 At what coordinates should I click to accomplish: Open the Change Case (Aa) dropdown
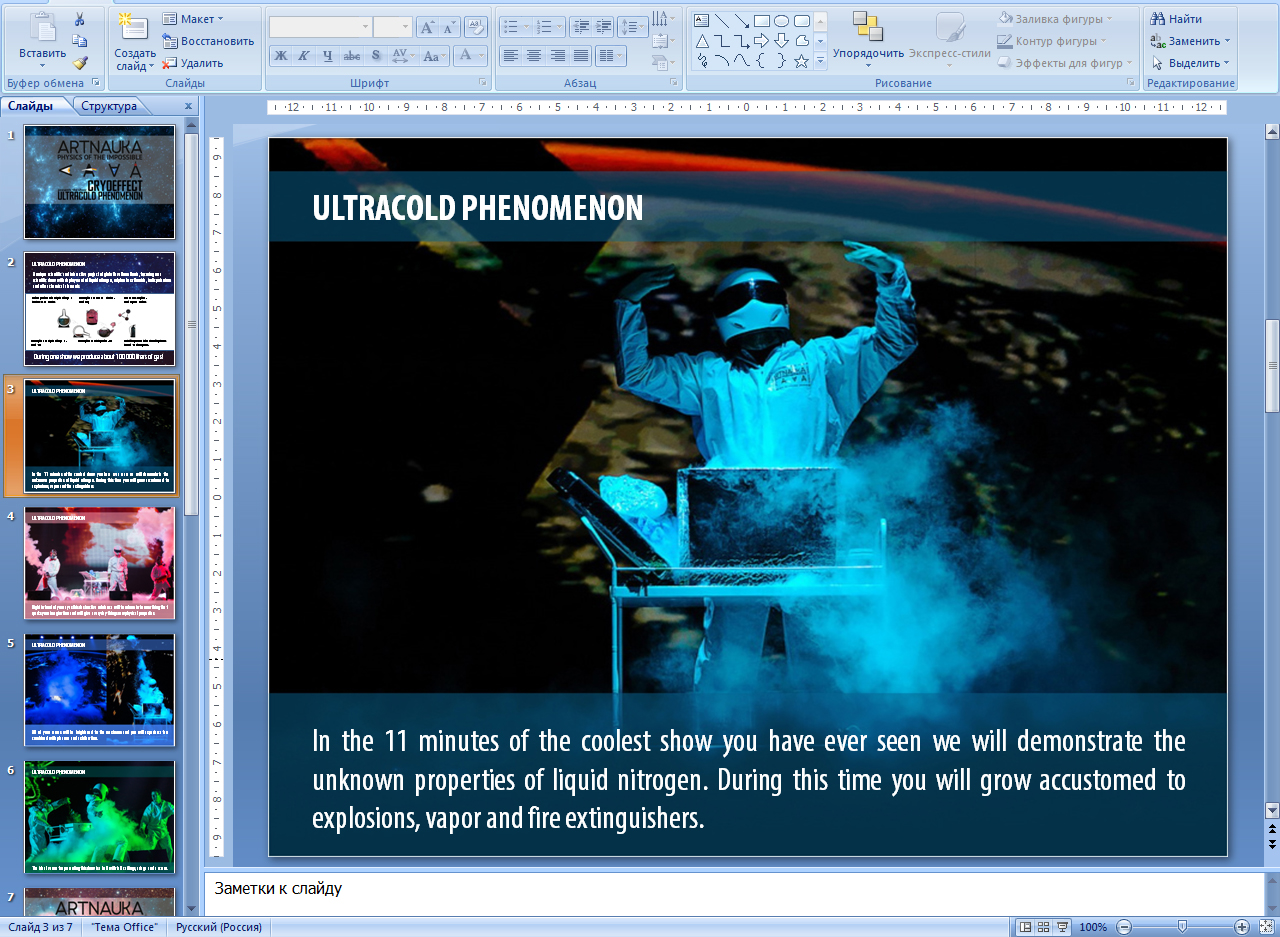tap(433, 56)
